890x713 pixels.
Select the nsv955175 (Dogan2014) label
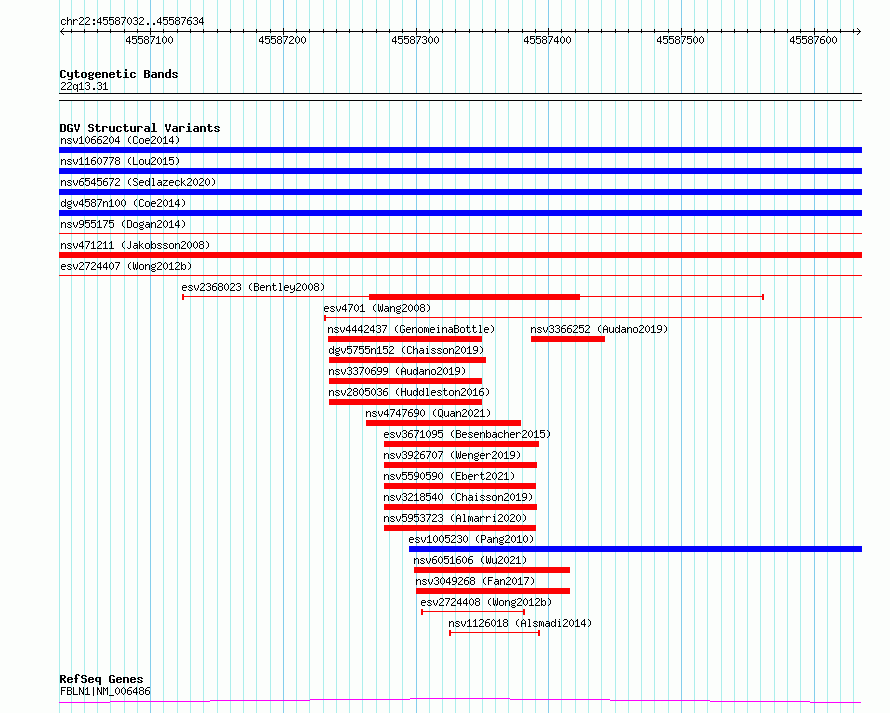click(123, 224)
